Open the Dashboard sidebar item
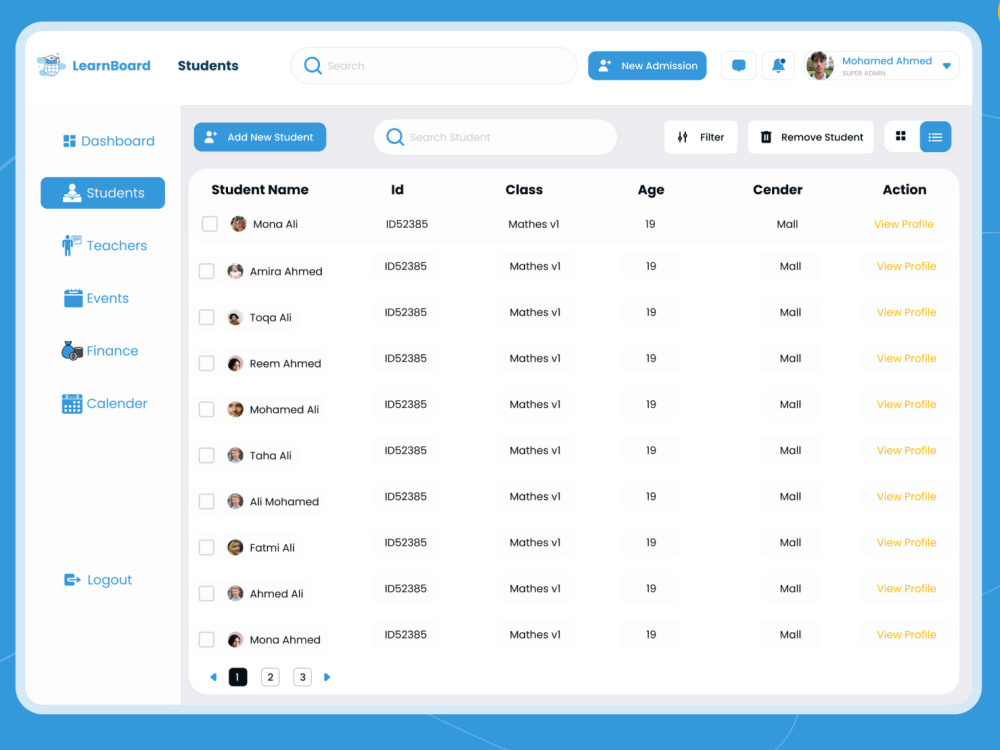 (108, 141)
